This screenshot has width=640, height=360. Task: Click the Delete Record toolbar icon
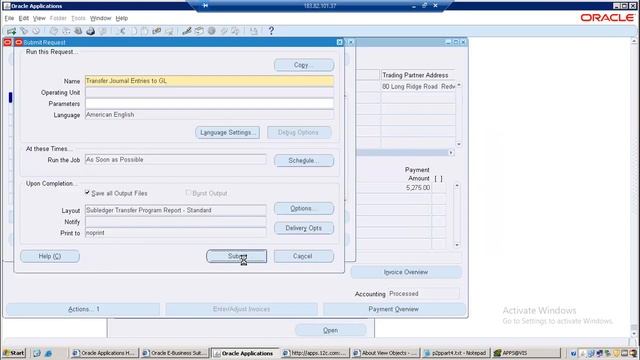point(169,31)
